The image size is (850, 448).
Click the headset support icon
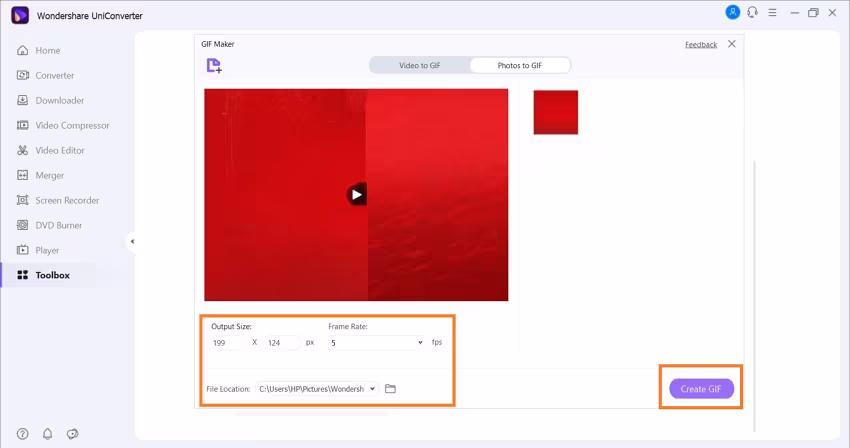tap(752, 12)
